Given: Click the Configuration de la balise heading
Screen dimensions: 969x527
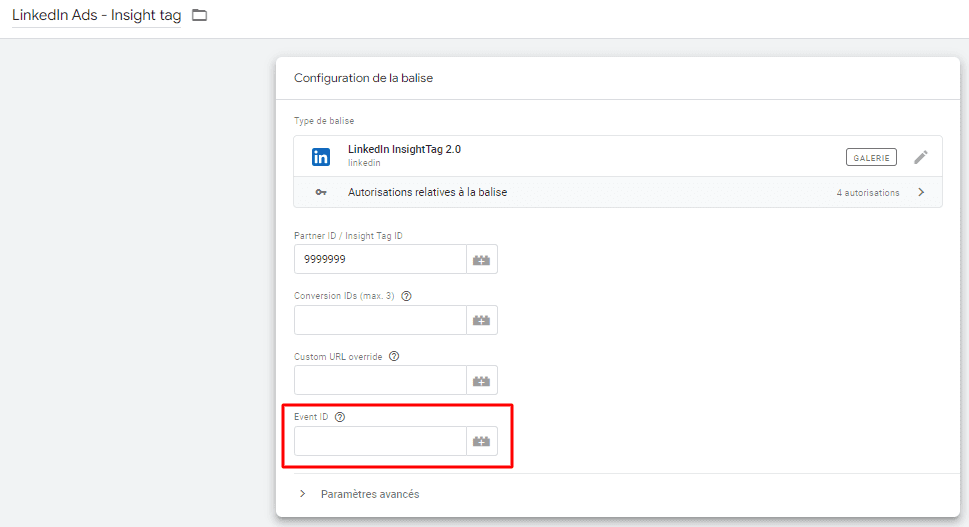Looking at the screenshot, I should point(363,78).
